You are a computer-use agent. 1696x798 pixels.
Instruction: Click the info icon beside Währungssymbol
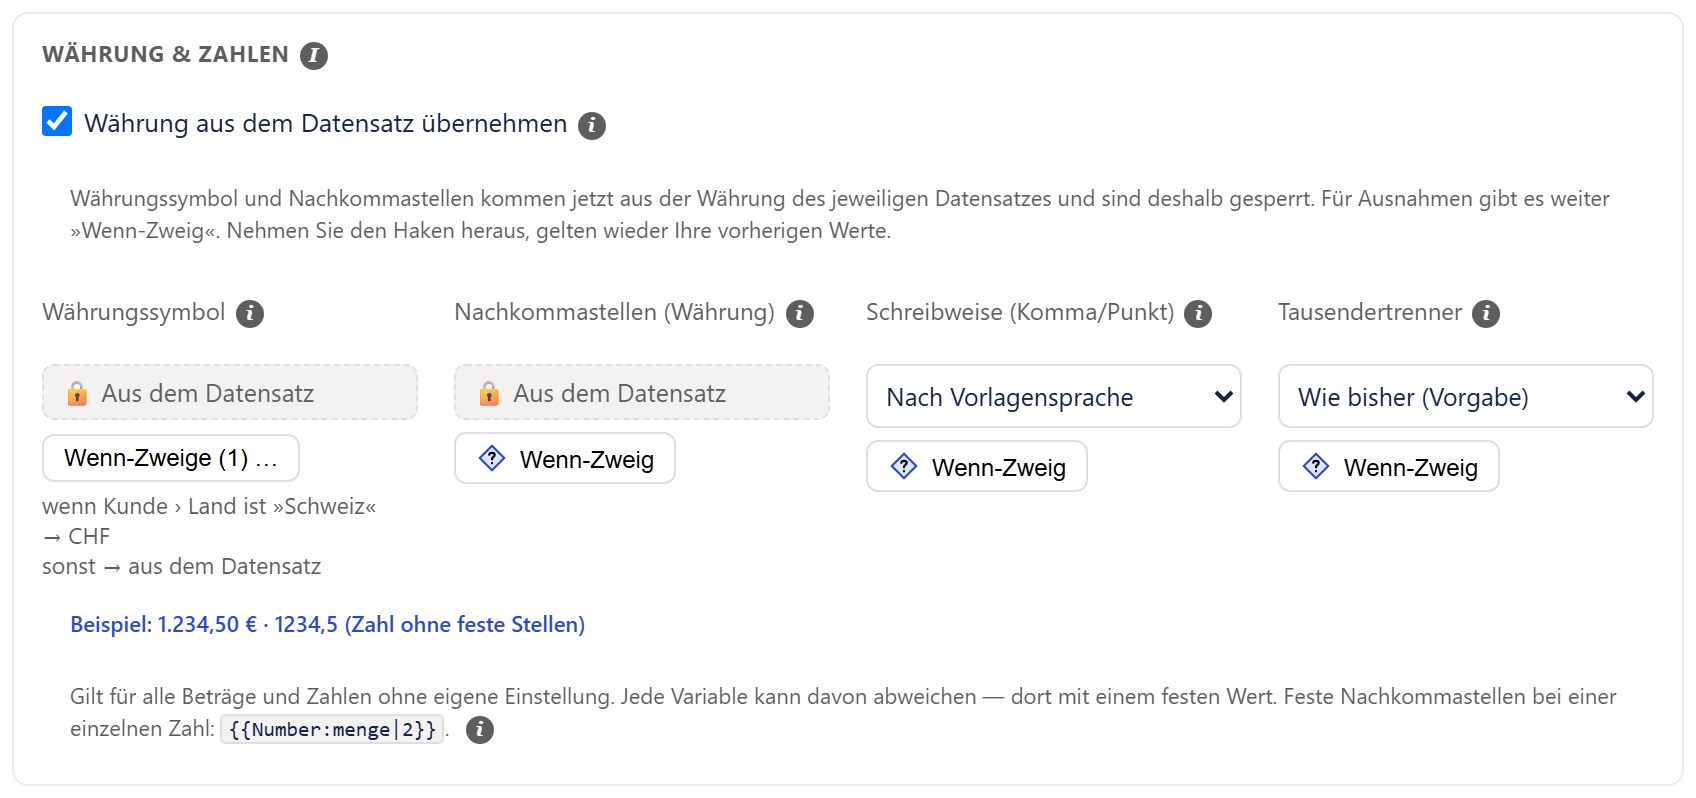[250, 314]
